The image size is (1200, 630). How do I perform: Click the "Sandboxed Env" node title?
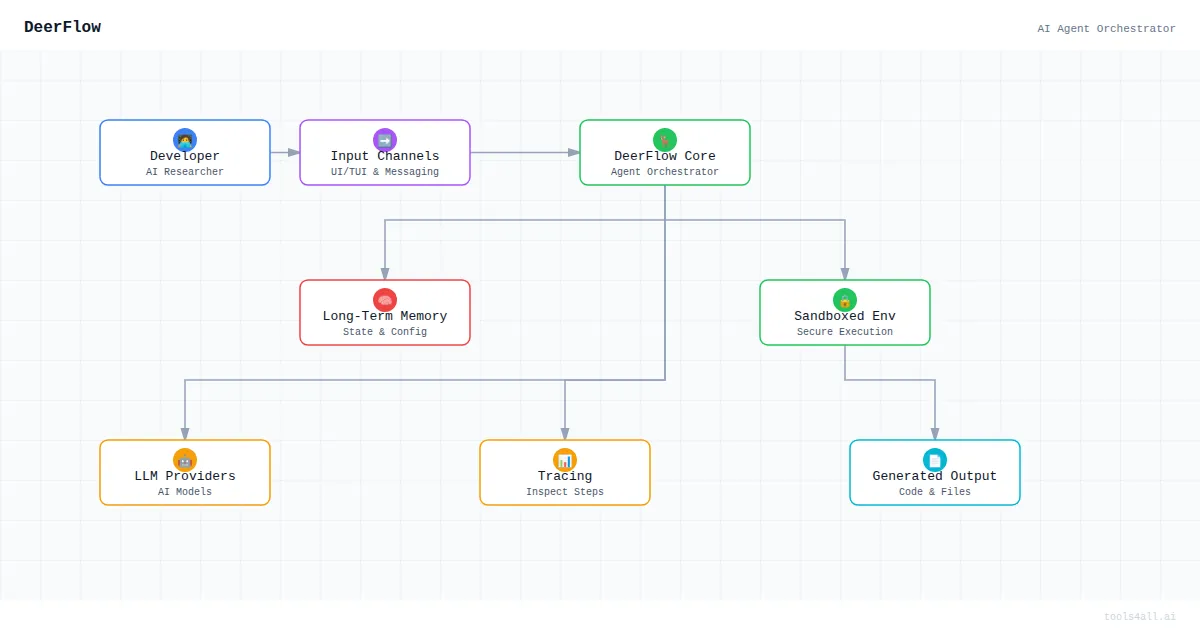click(x=845, y=316)
